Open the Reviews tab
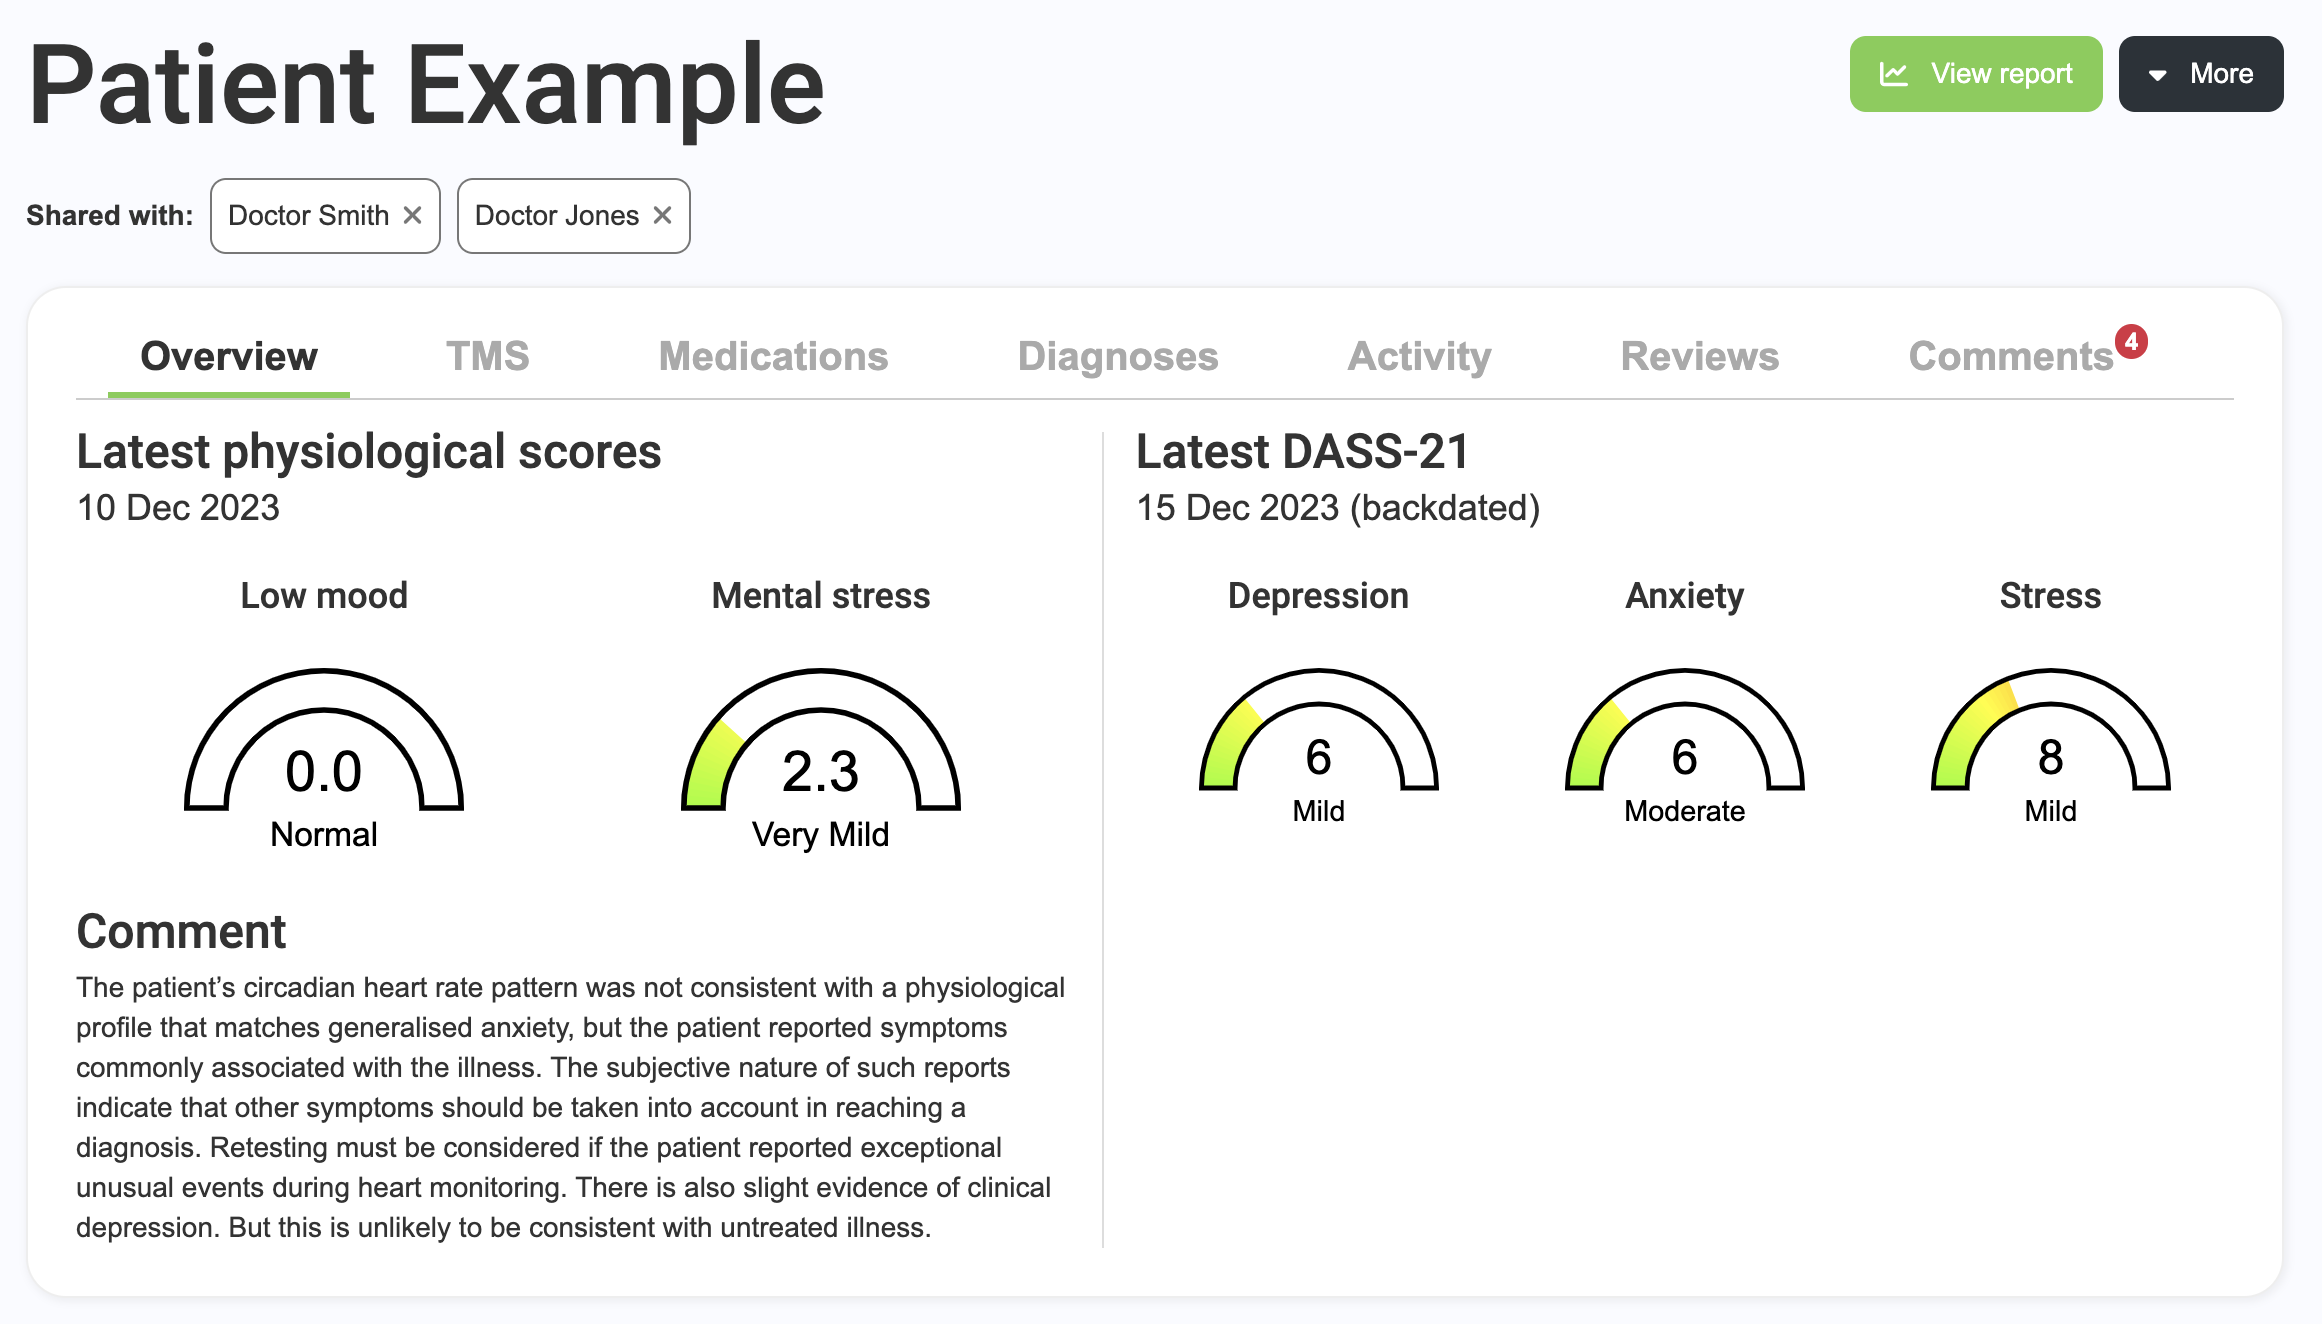Screen dimensions: 2322x1324 [x=1699, y=356]
